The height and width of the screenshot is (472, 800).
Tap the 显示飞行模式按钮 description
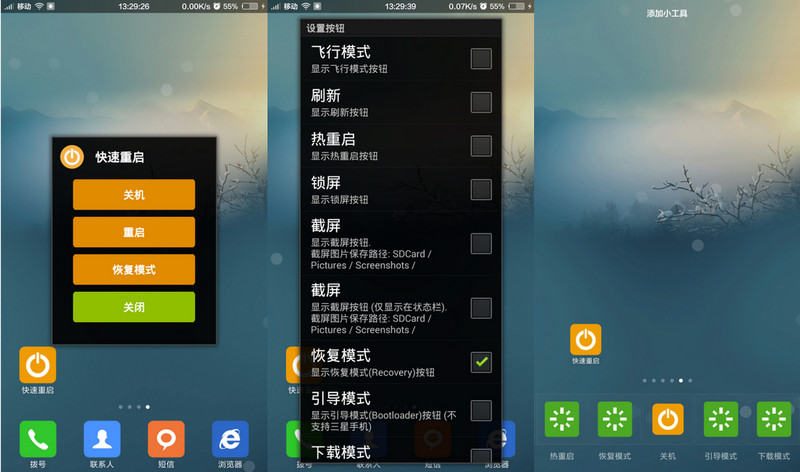click(x=349, y=69)
